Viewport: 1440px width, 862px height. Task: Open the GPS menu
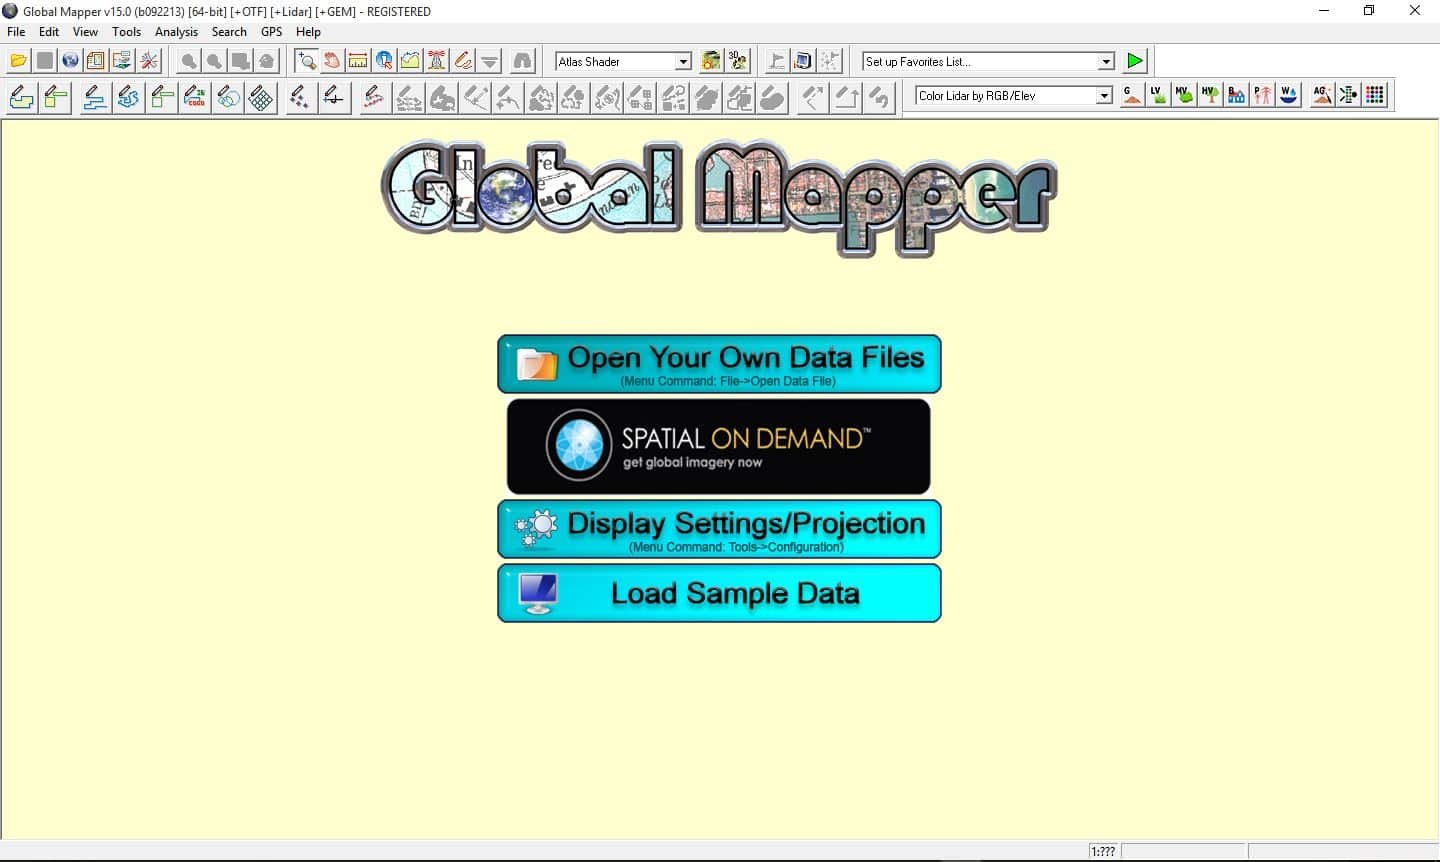pos(271,32)
